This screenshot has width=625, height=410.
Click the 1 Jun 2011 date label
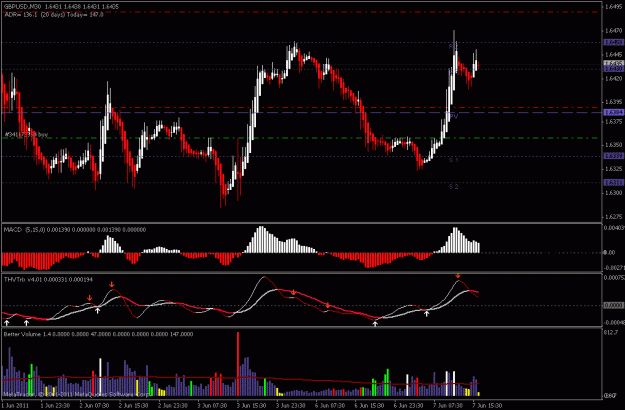pos(15,405)
